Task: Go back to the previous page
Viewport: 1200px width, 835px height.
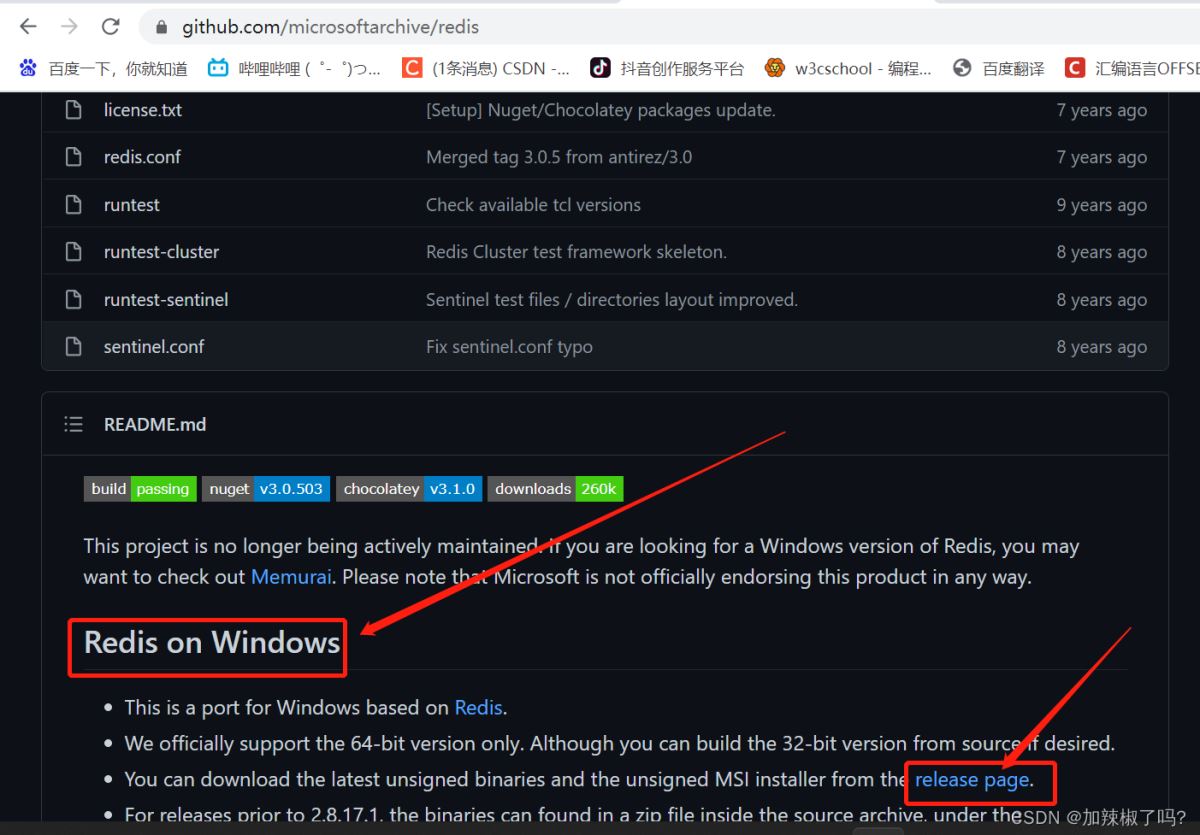Action: pyautogui.click(x=28, y=27)
